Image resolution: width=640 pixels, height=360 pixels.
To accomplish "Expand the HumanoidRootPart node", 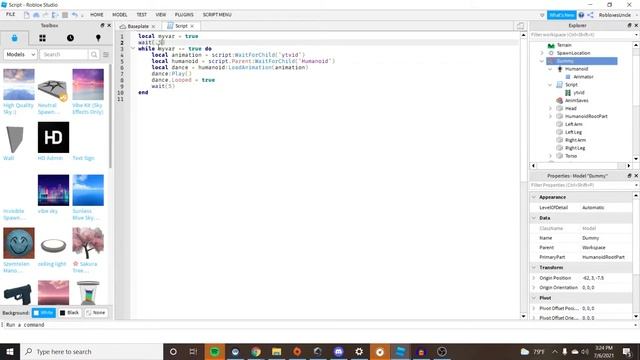I will tap(550, 116).
